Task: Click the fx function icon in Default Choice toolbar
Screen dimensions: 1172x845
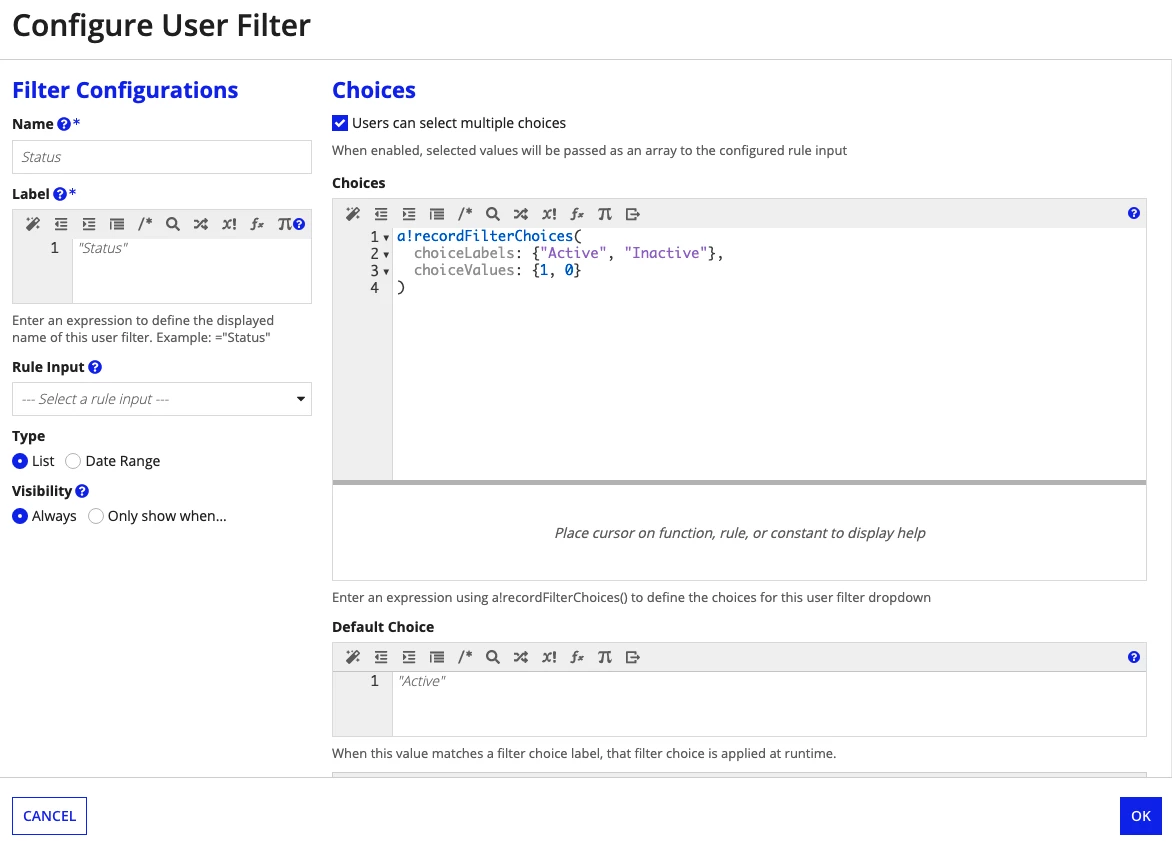Action: [577, 657]
